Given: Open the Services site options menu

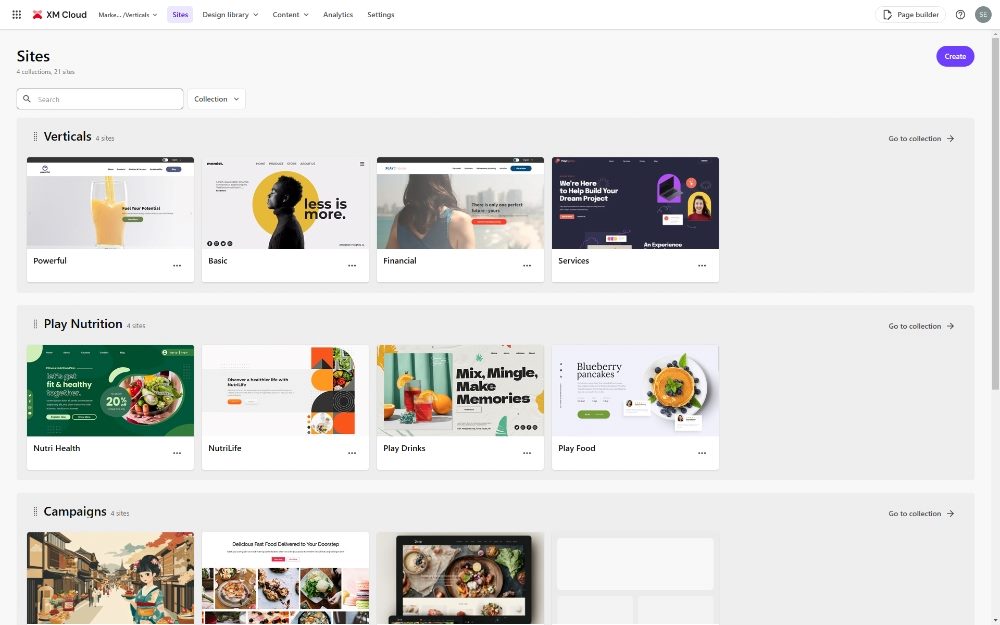Looking at the screenshot, I should (702, 265).
